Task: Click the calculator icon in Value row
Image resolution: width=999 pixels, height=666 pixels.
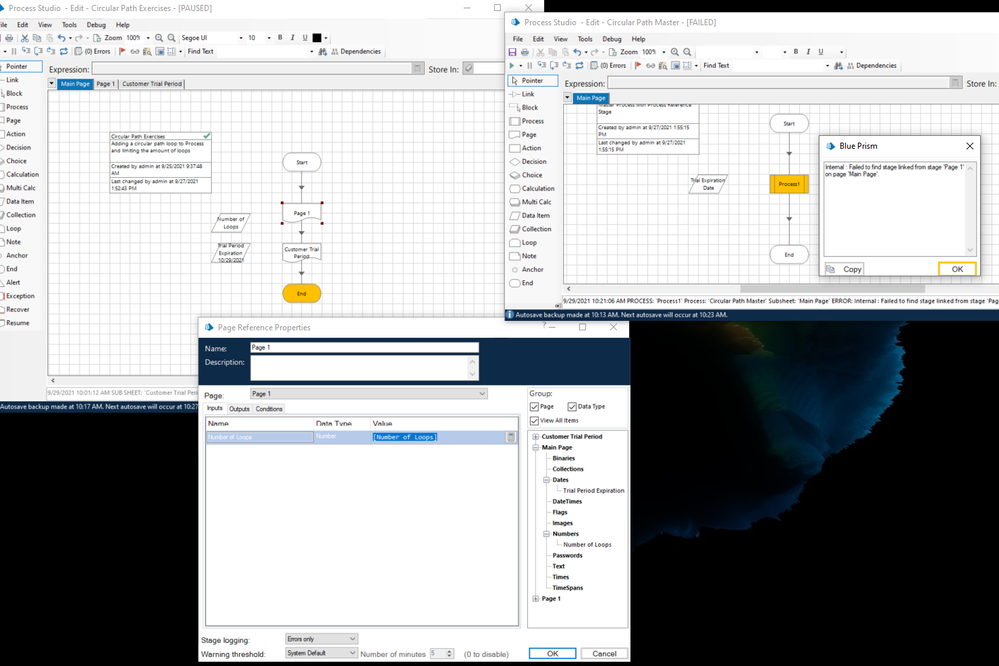Action: pyautogui.click(x=511, y=437)
